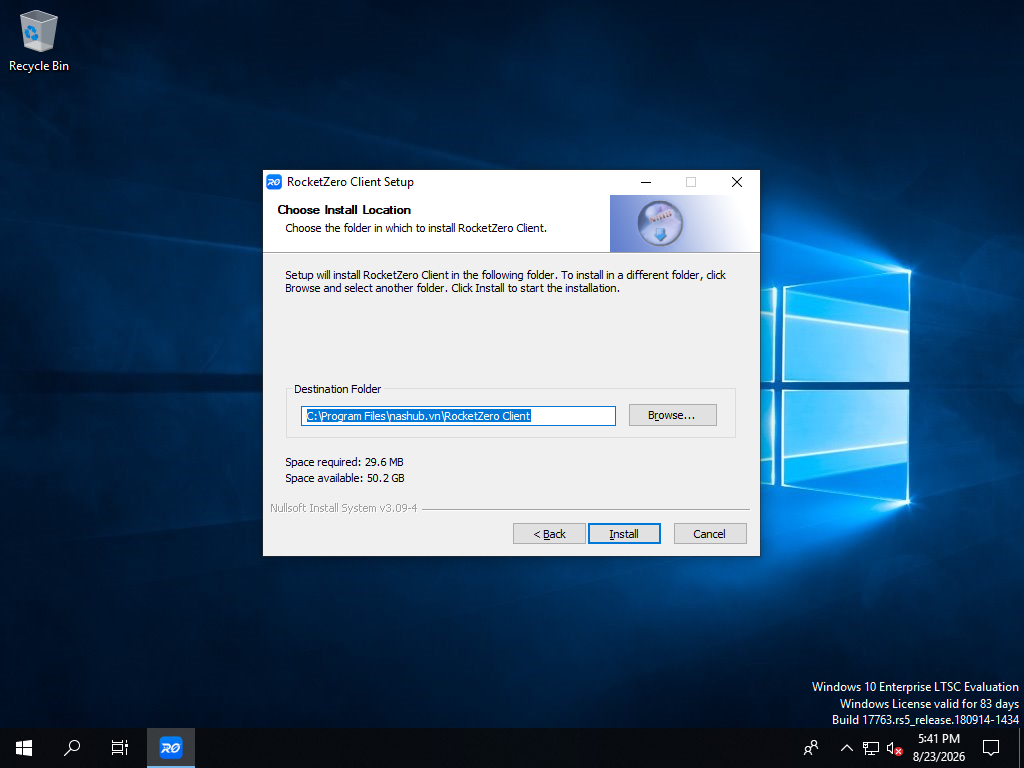Viewport: 1024px width, 768px height.
Task: Minimize the RocketZero Client Setup window
Action: tap(646, 182)
